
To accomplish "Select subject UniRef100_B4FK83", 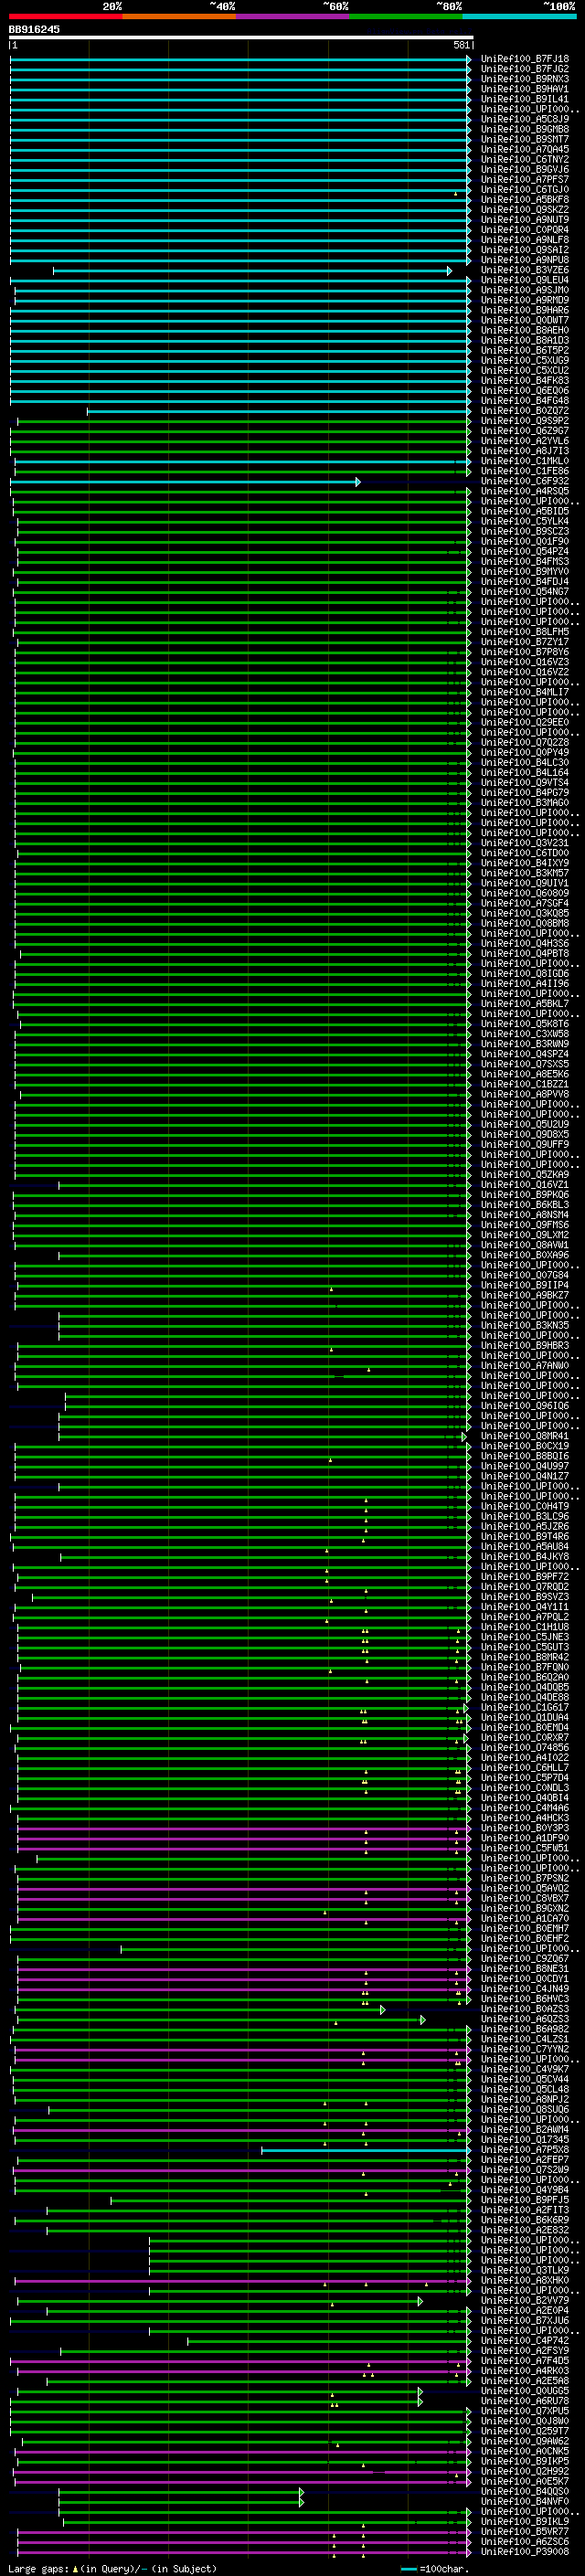I will pyautogui.click(x=524, y=381).
